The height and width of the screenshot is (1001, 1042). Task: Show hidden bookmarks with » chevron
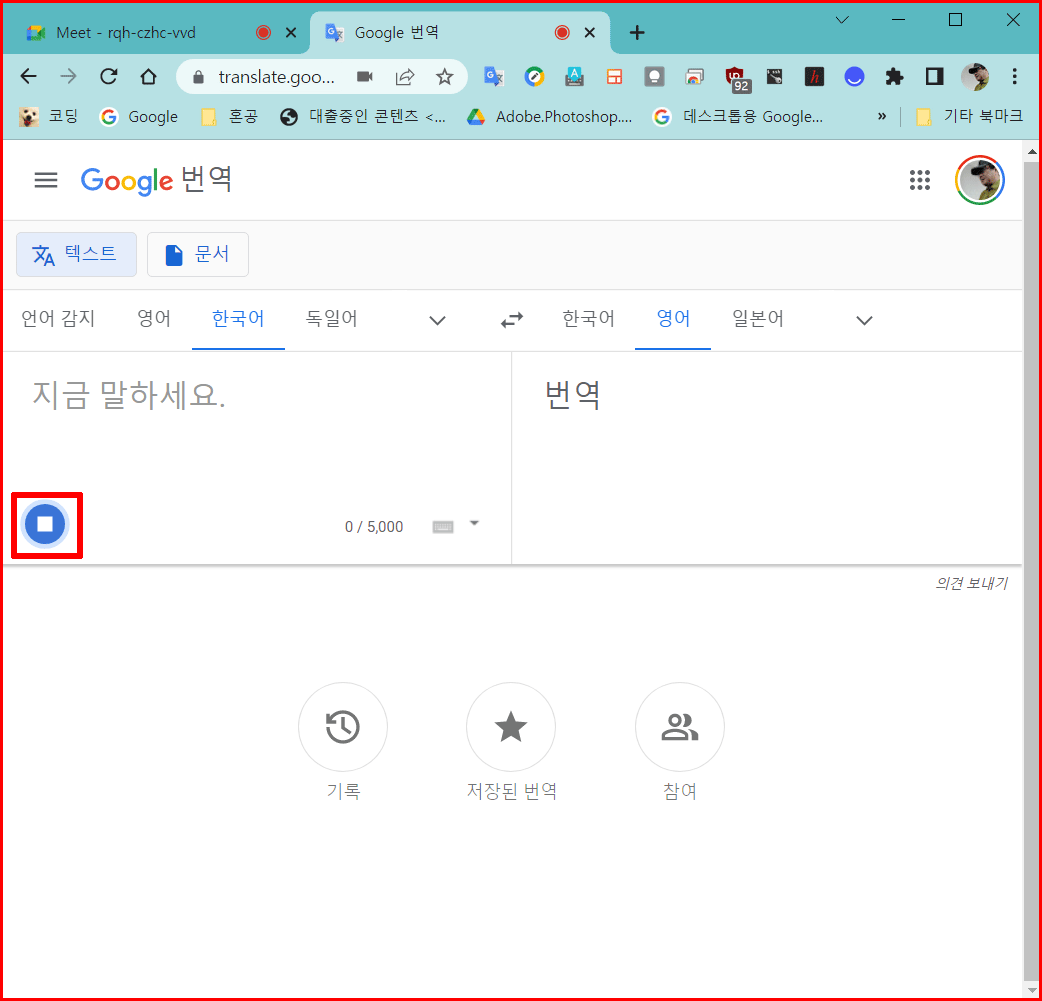tap(882, 117)
